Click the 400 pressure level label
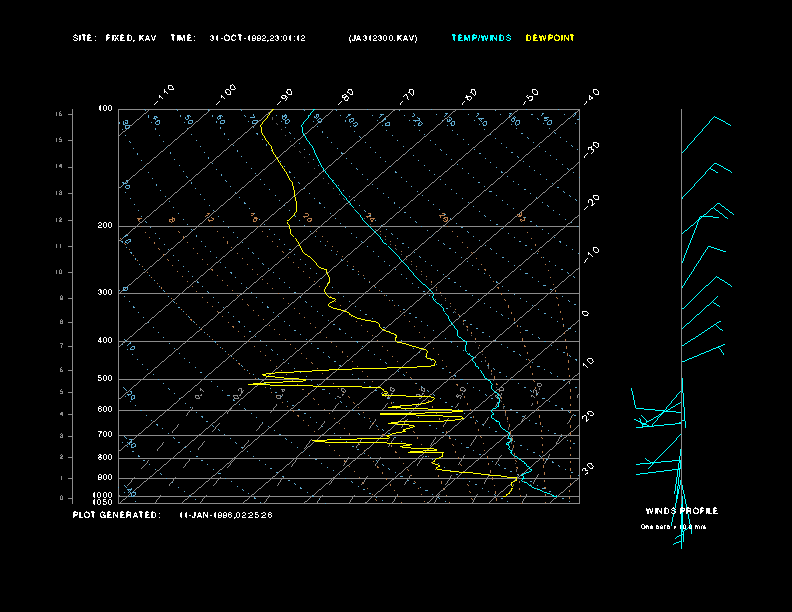The width and height of the screenshot is (792, 612). pos(105,340)
